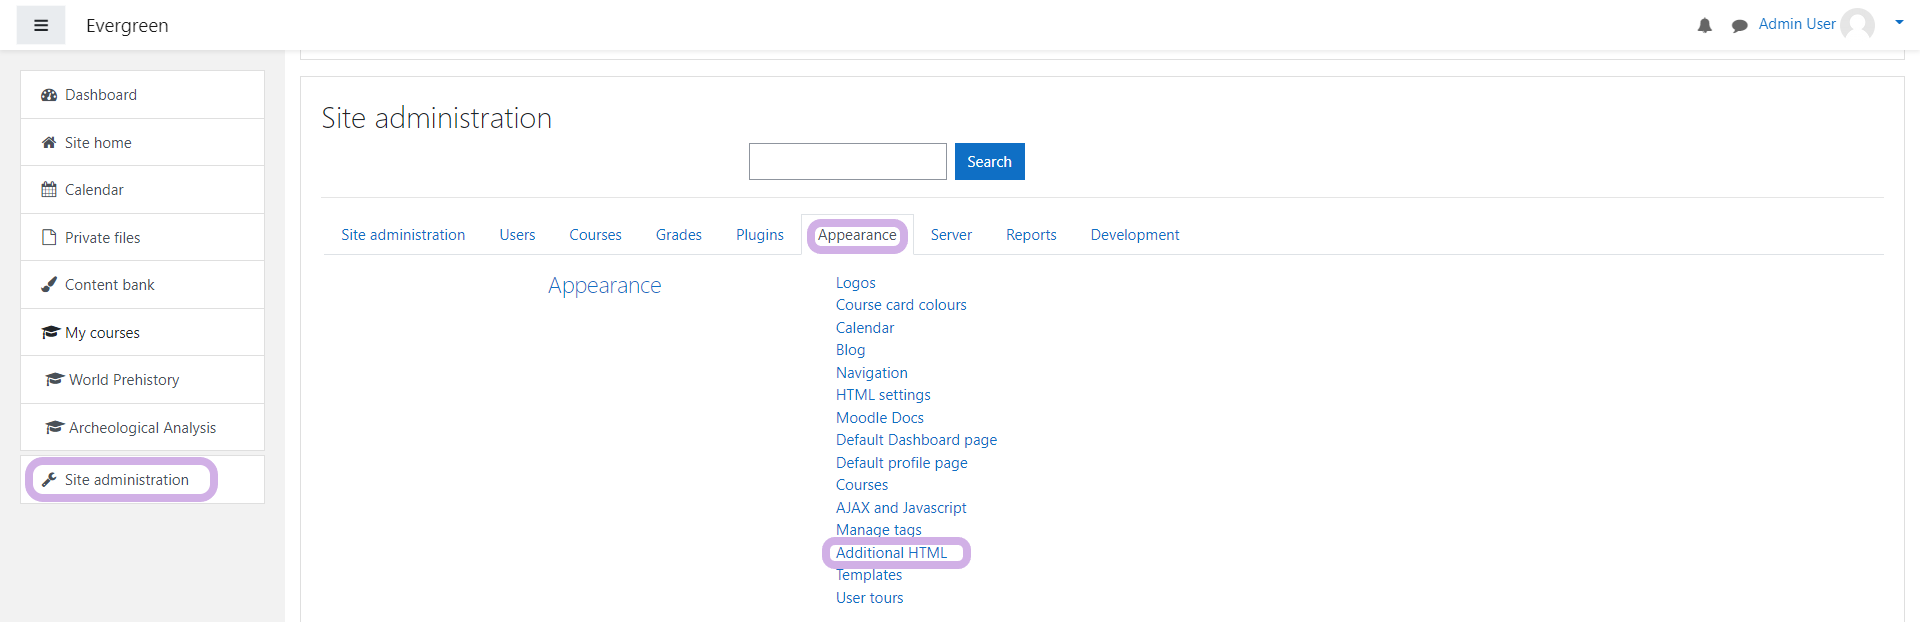Viewport: 1920px width, 622px height.
Task: Open the messages speech bubble icon
Action: (1739, 25)
